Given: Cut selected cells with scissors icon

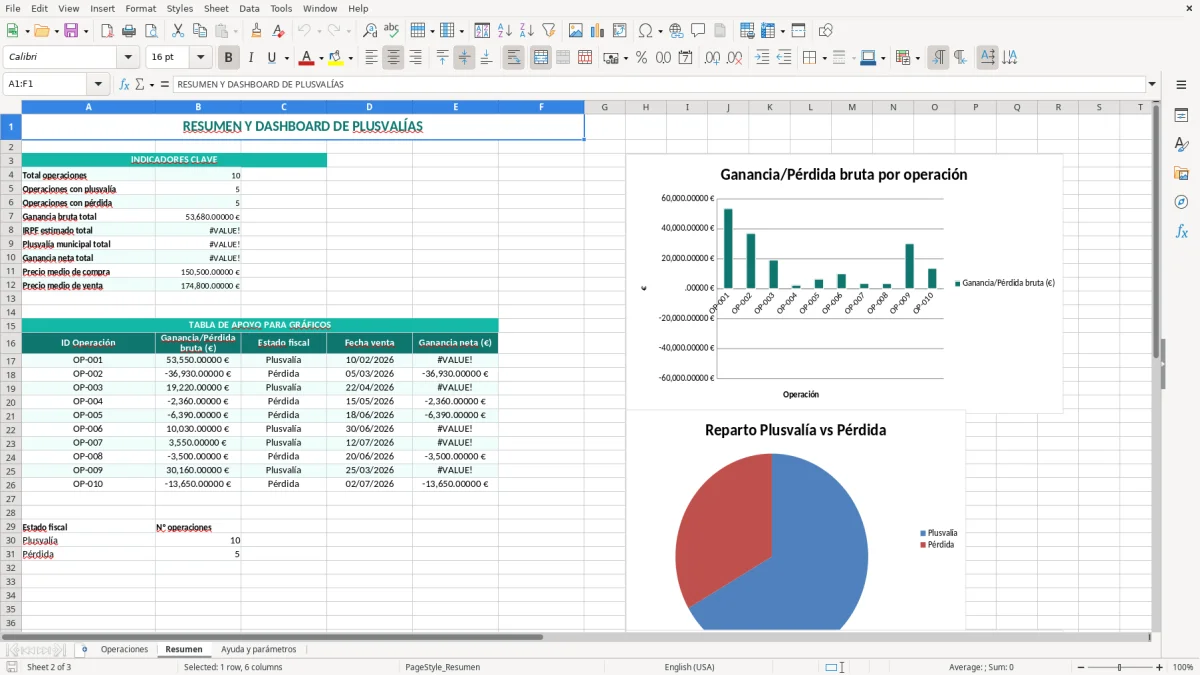Looking at the screenshot, I should tap(177, 31).
